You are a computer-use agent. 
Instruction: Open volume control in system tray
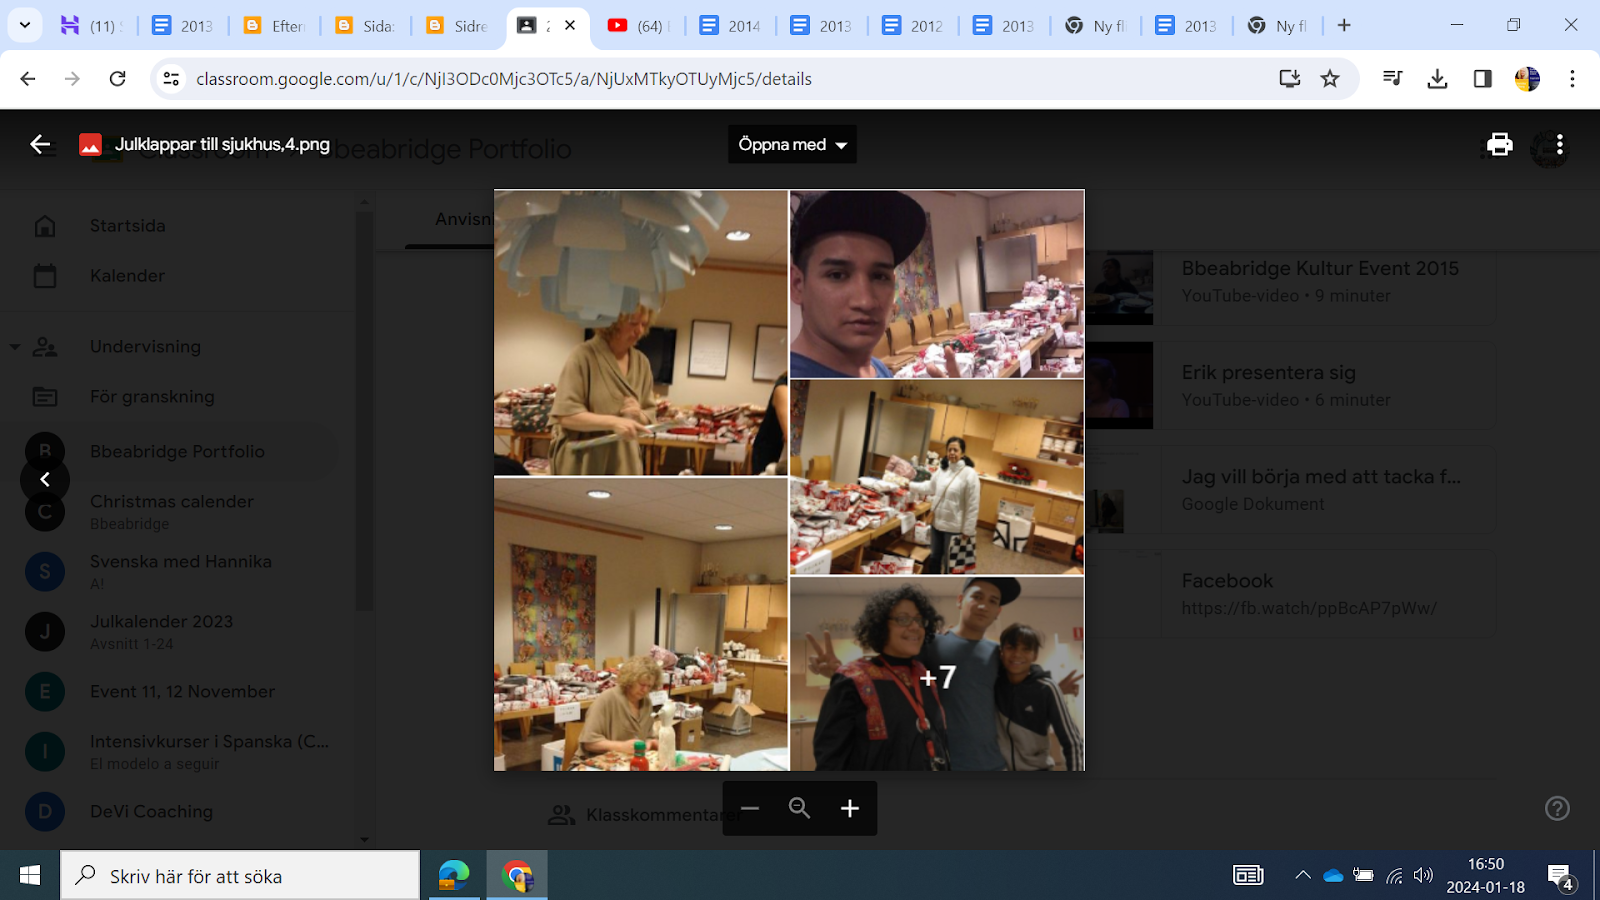(x=1423, y=876)
